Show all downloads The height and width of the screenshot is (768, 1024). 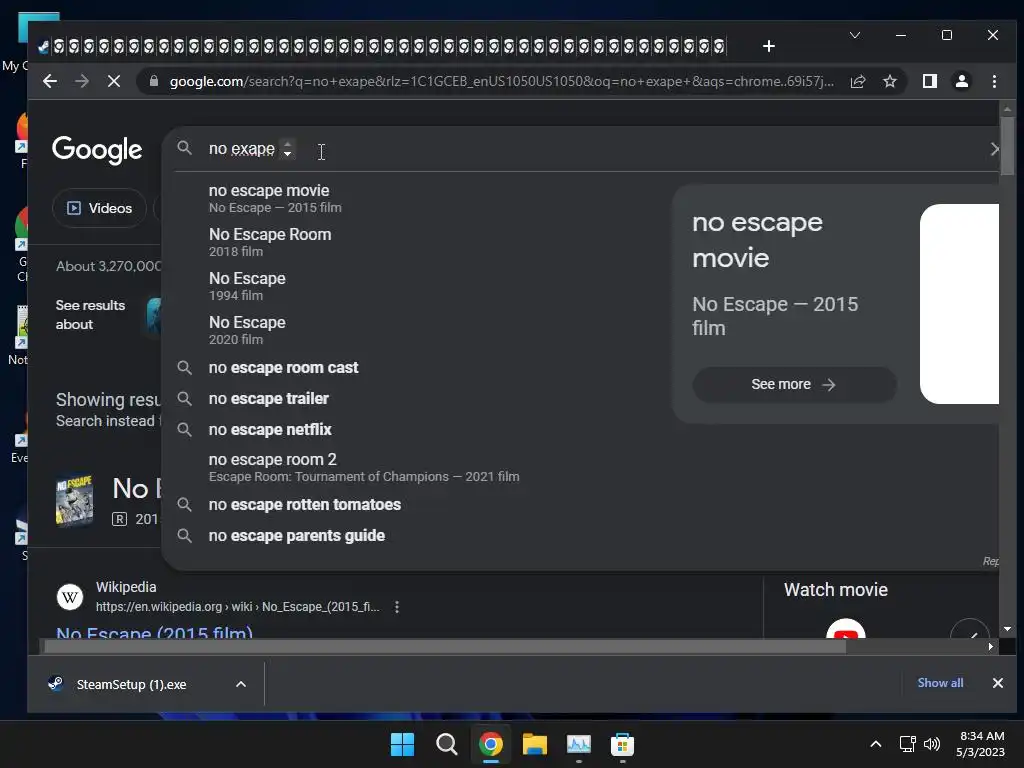940,682
